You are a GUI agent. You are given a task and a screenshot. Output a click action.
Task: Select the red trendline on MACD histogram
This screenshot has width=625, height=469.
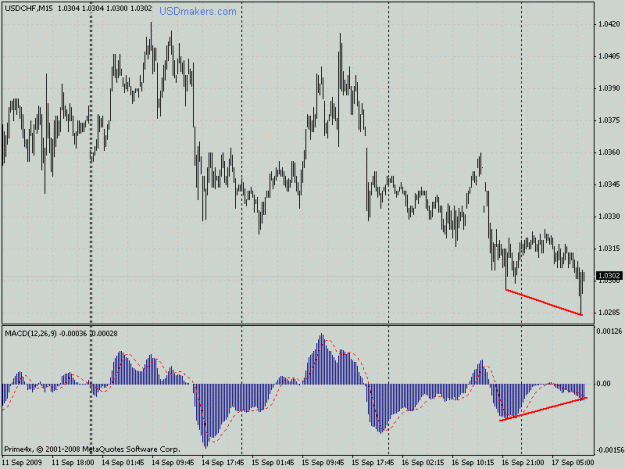[543, 409]
